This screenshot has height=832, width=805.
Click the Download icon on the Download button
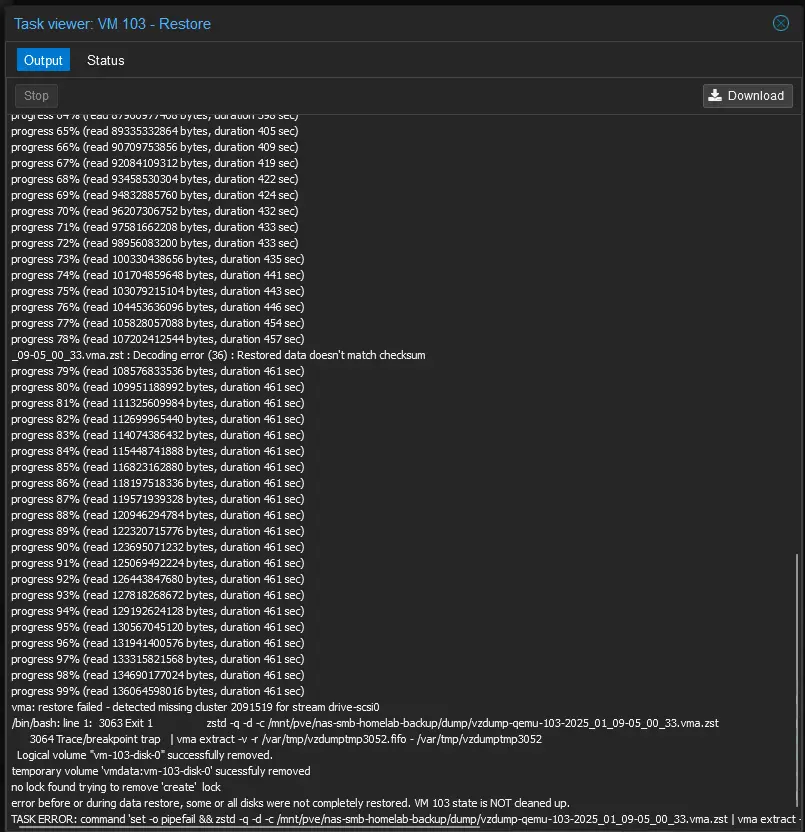[x=715, y=96]
